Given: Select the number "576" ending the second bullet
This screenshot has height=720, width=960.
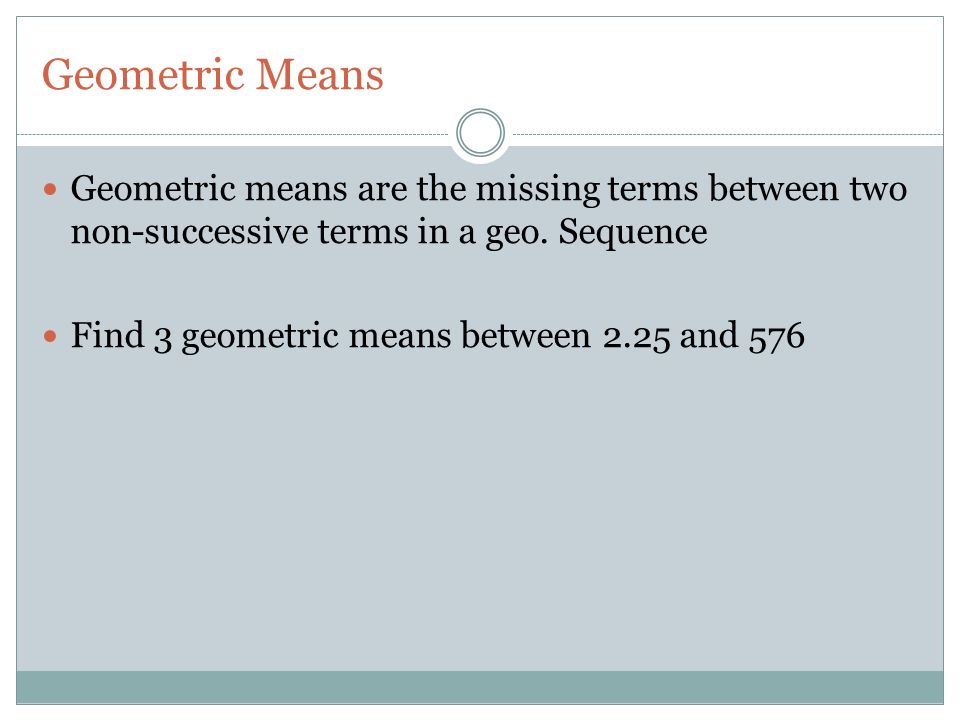Looking at the screenshot, I should tap(776, 337).
